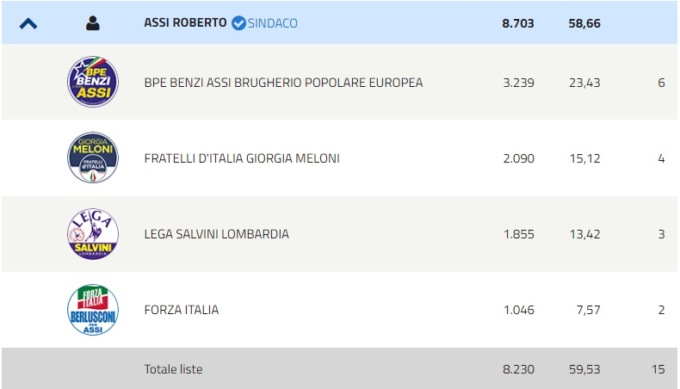Select the Forza Italia list name

pyautogui.click(x=181, y=310)
